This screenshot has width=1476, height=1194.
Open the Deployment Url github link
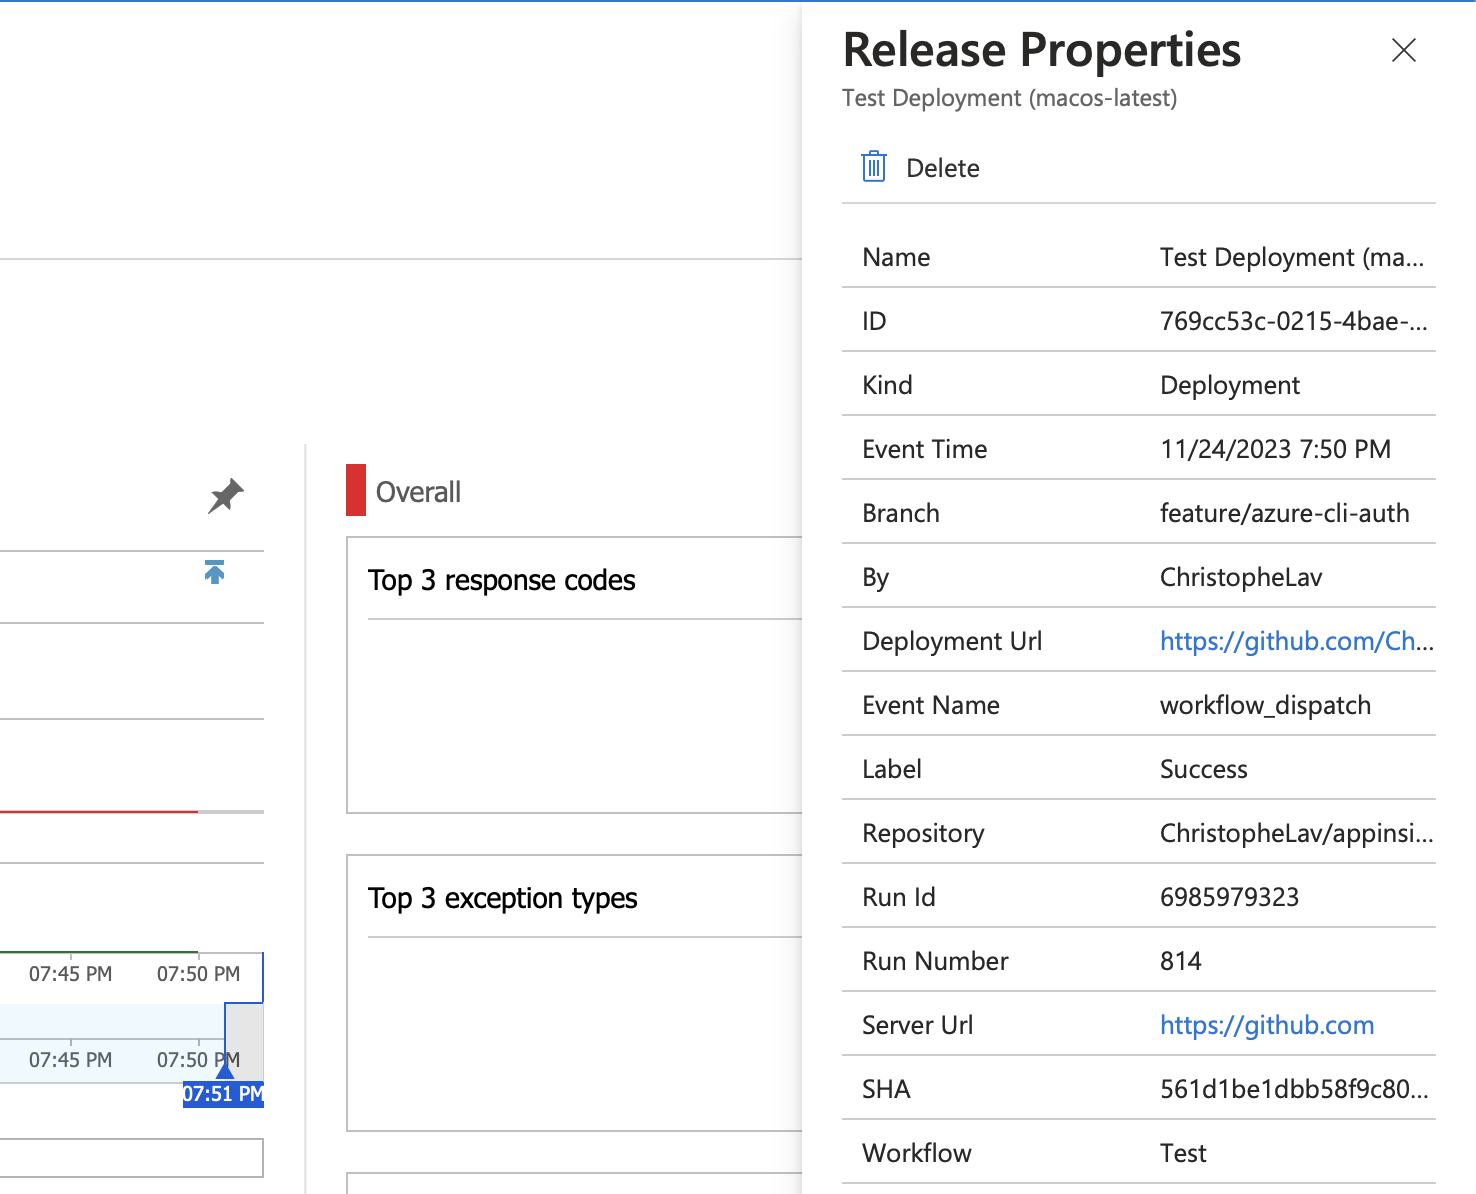[x=1297, y=641]
